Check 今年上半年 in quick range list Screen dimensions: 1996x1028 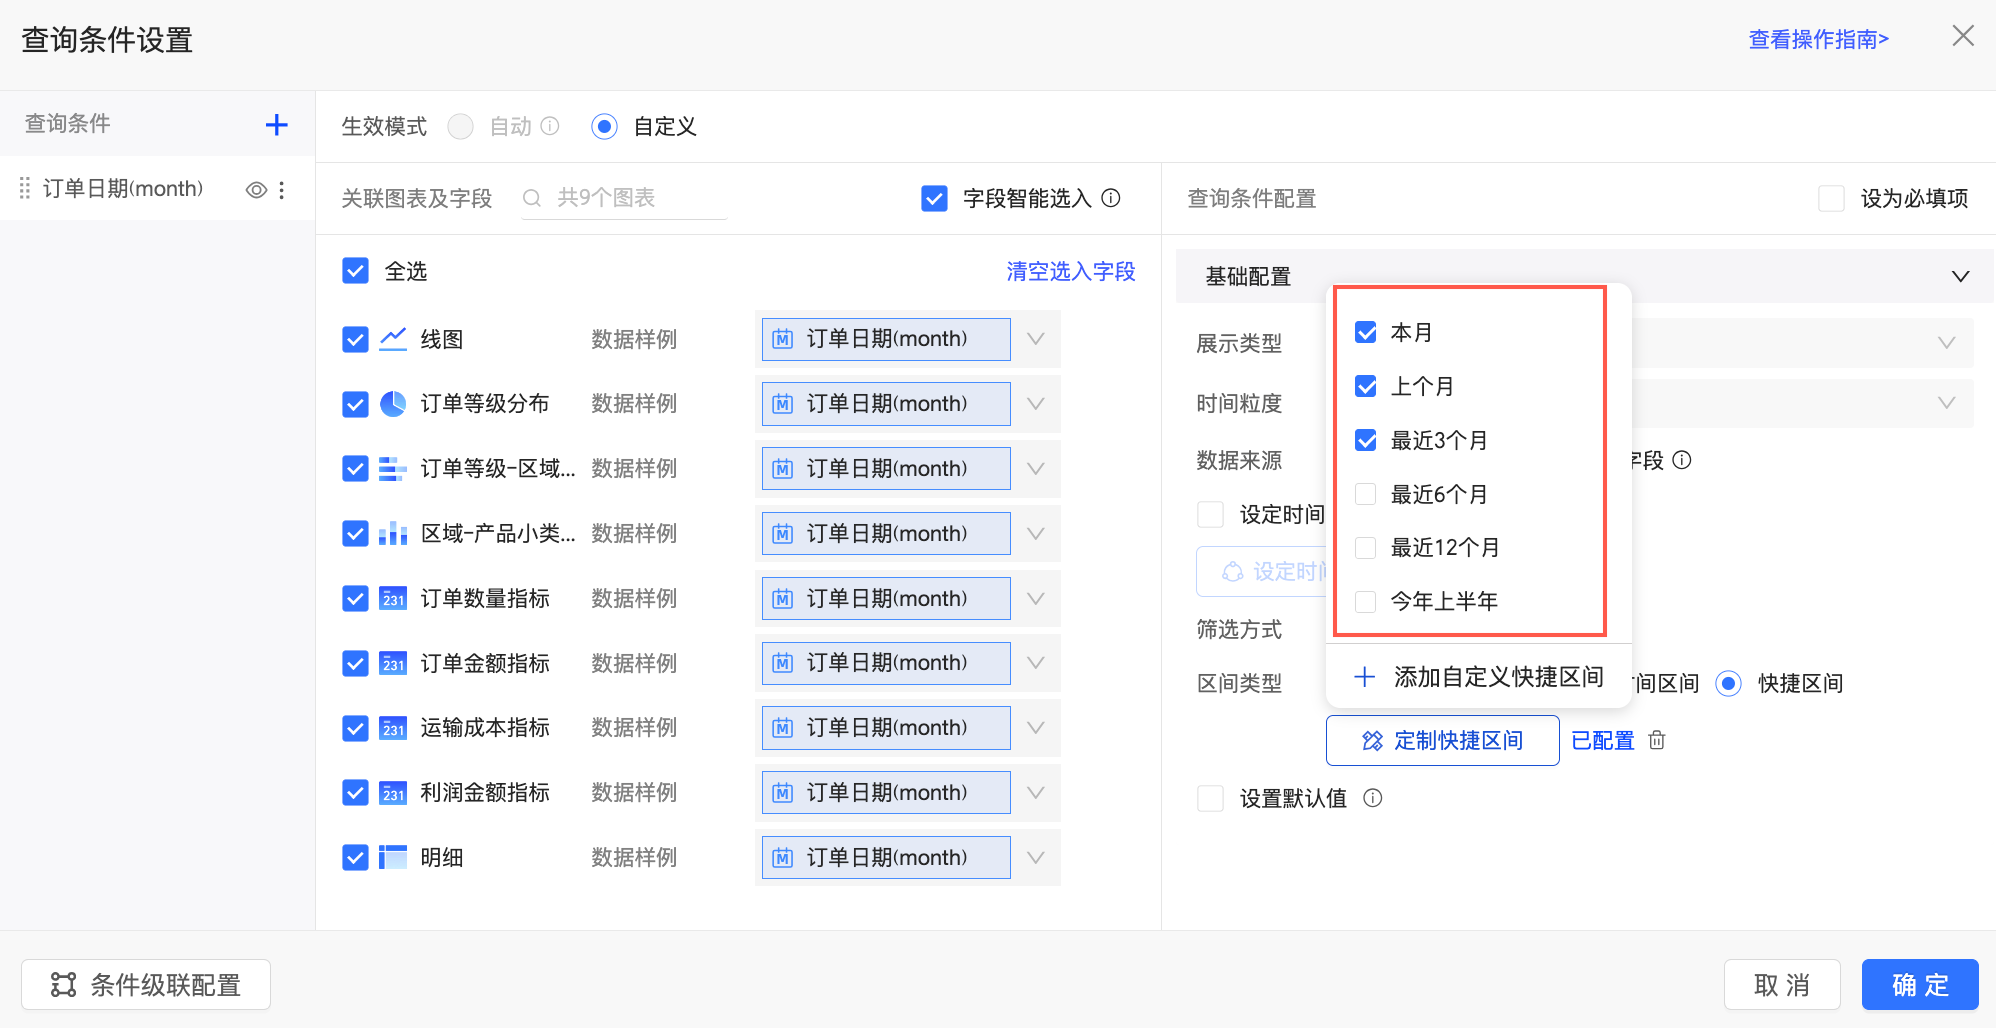[x=1366, y=601]
